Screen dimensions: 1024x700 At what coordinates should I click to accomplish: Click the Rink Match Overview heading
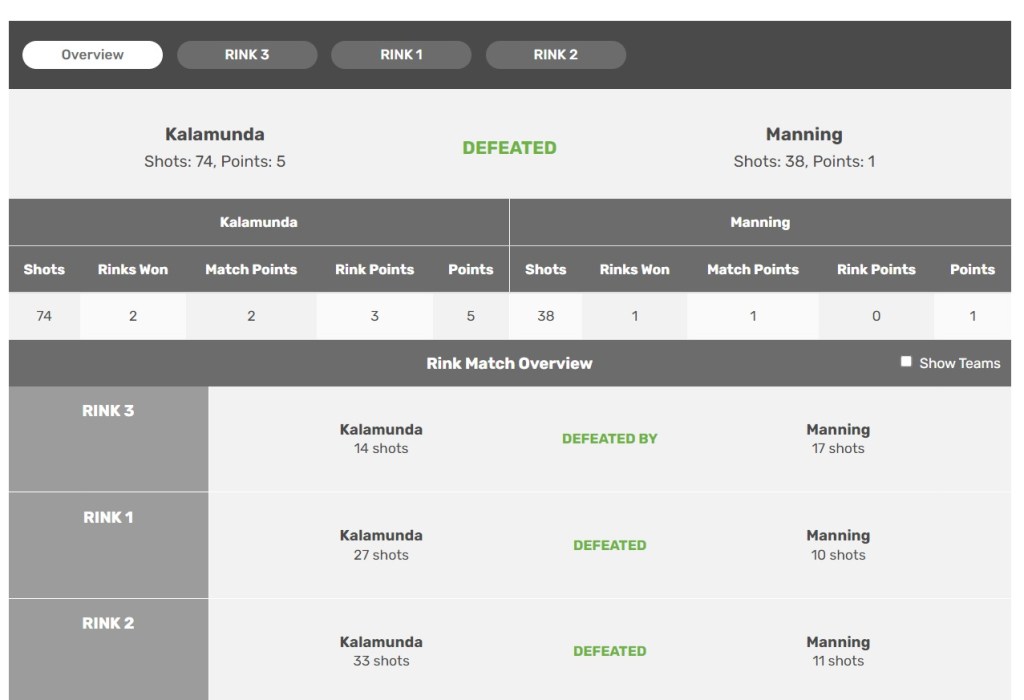pos(509,363)
